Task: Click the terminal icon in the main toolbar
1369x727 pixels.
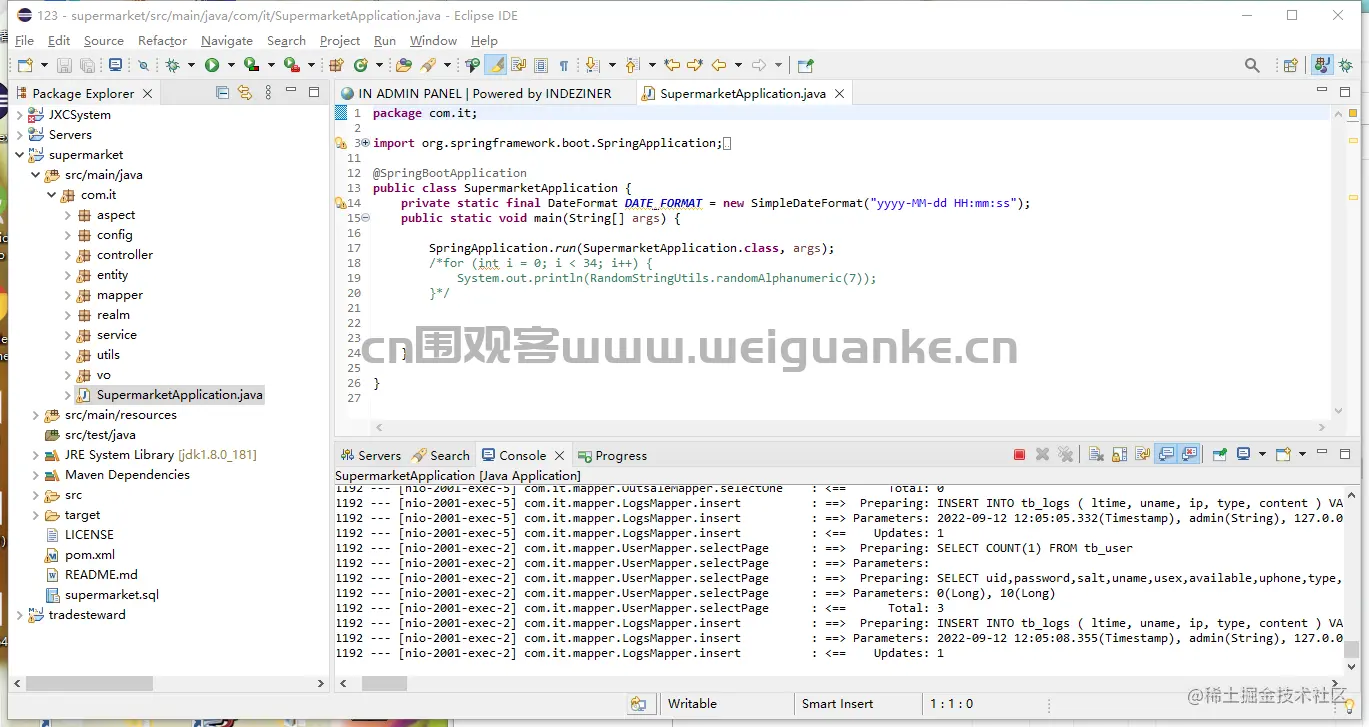Action: 115,65
